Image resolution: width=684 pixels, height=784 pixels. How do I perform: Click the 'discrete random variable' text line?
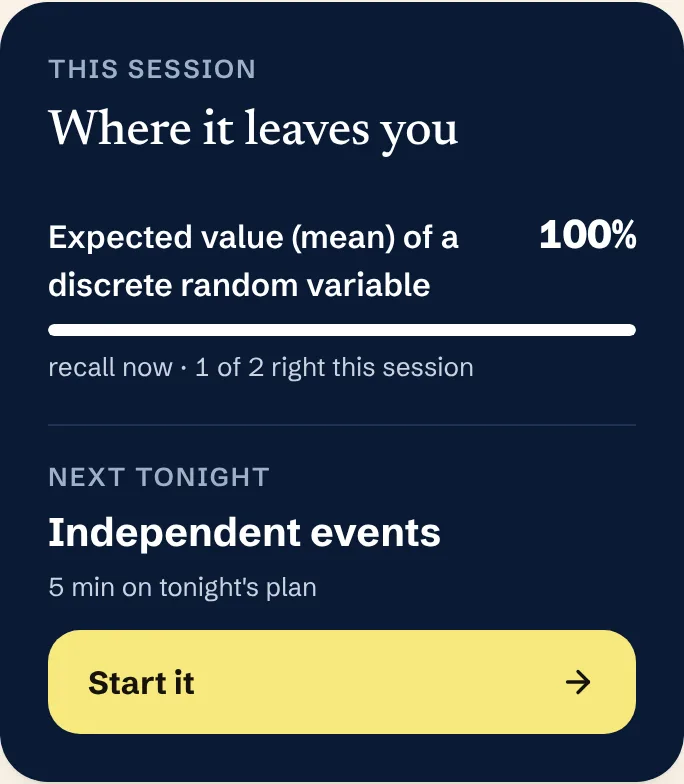pyautogui.click(x=239, y=285)
